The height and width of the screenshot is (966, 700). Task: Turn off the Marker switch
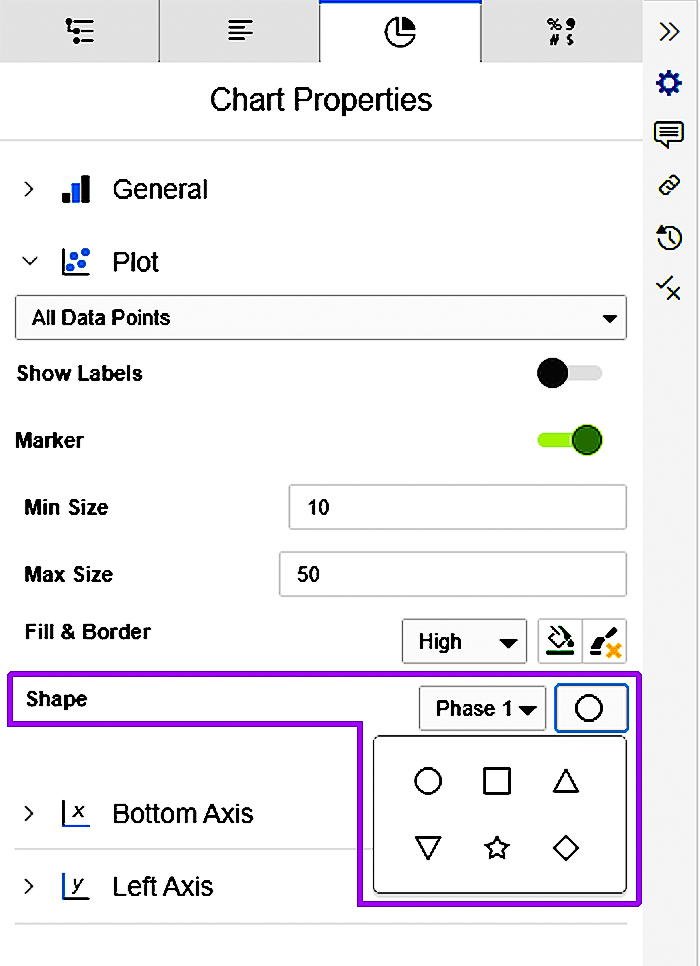point(569,440)
